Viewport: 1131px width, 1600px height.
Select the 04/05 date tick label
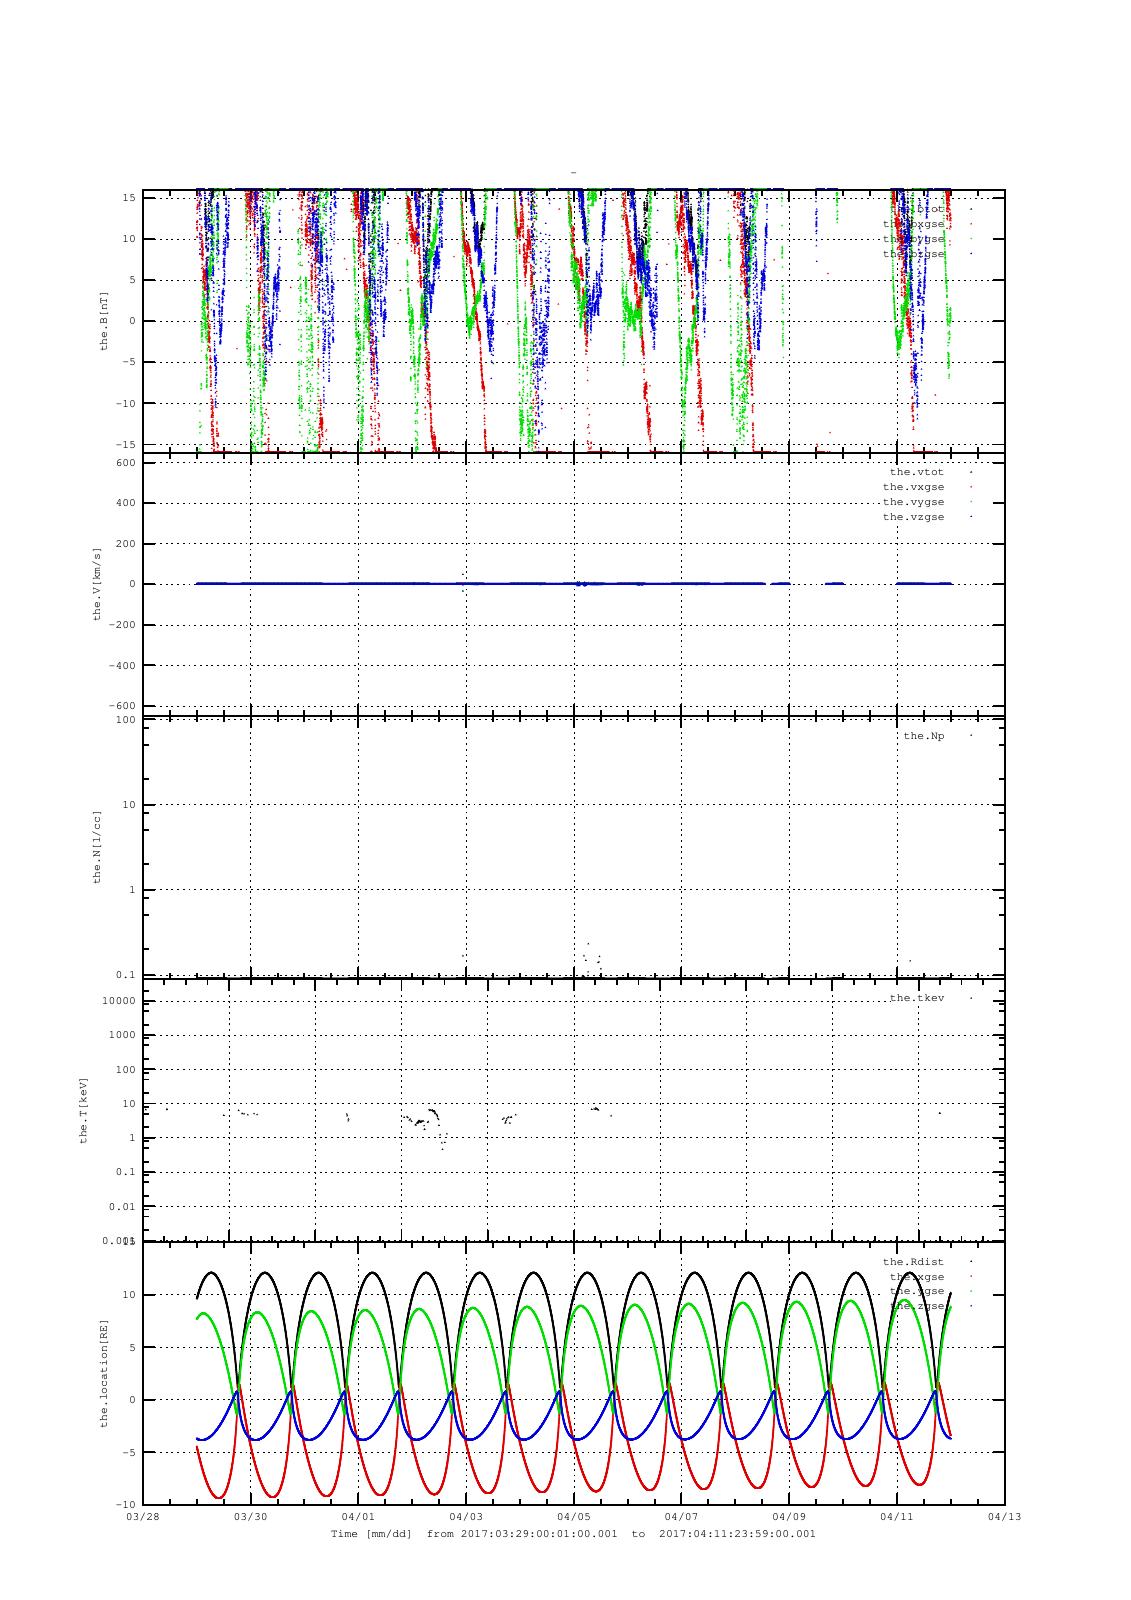[x=574, y=1516]
